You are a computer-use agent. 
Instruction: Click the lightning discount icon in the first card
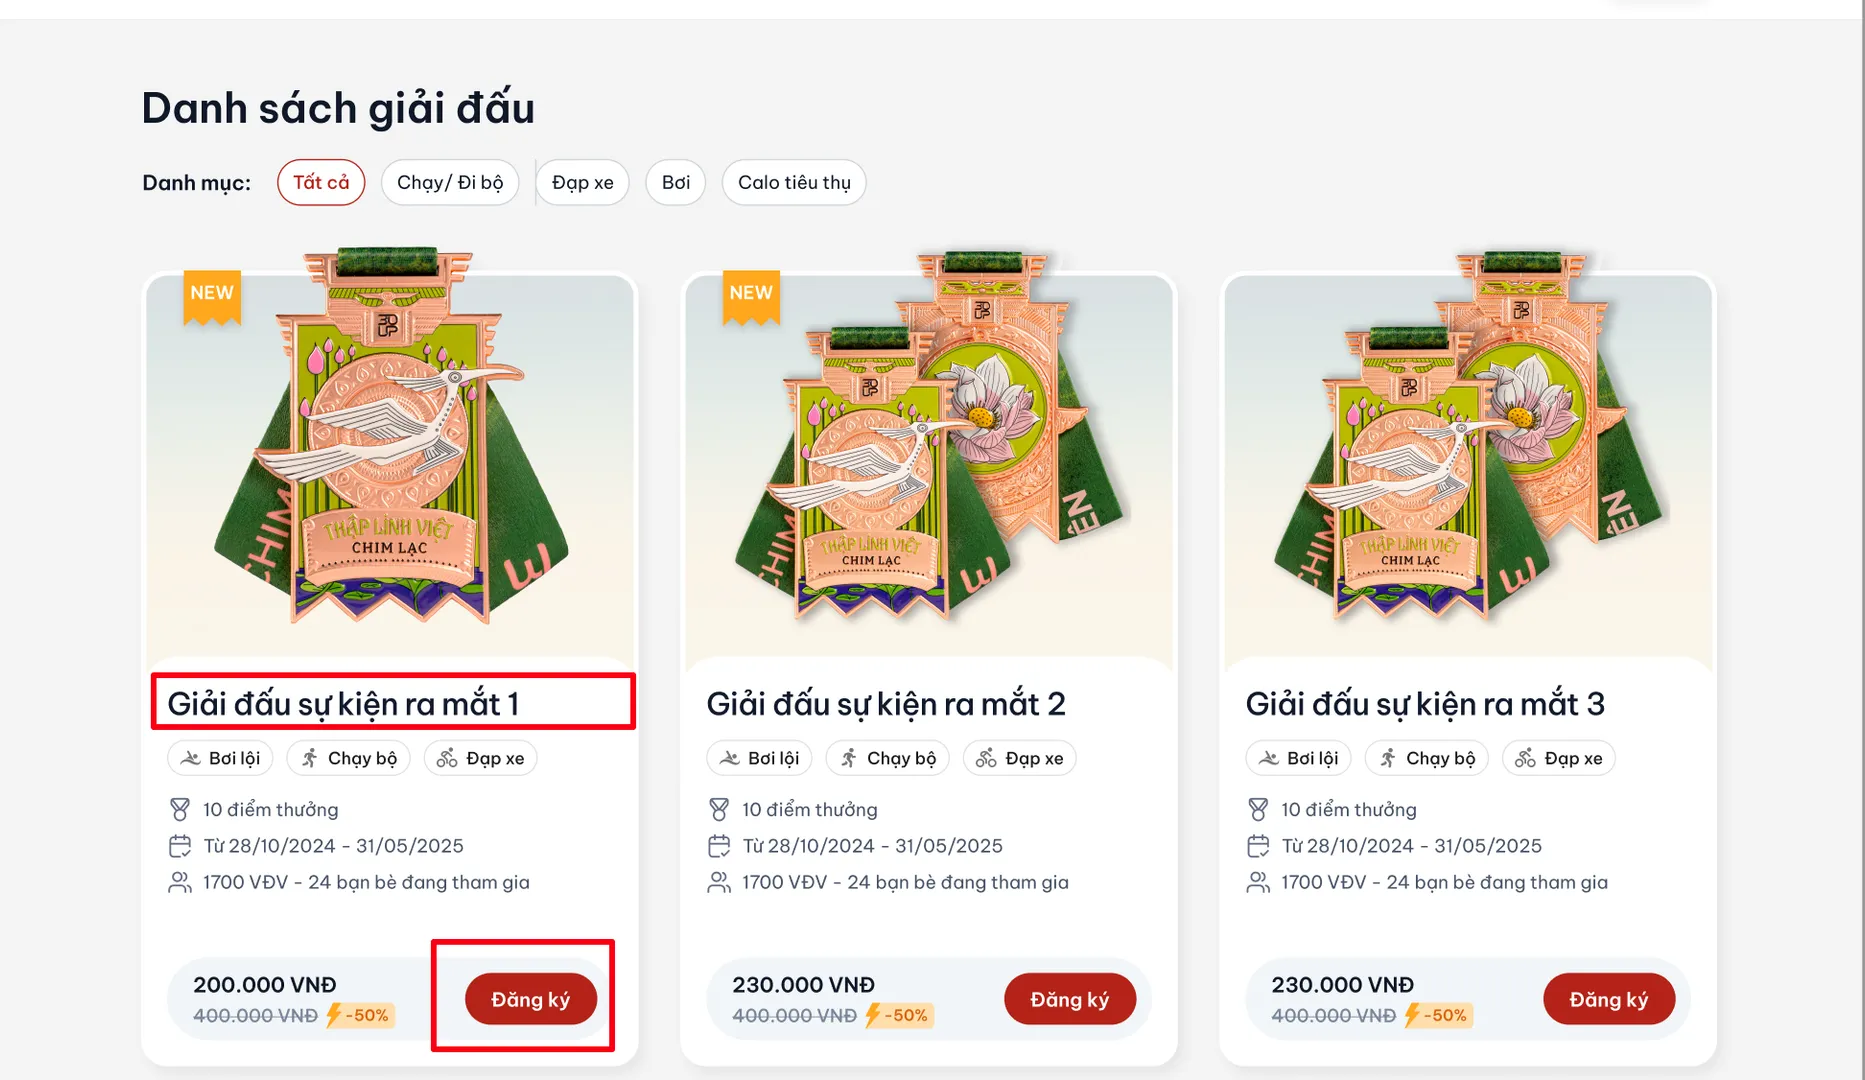pyautogui.click(x=334, y=1015)
